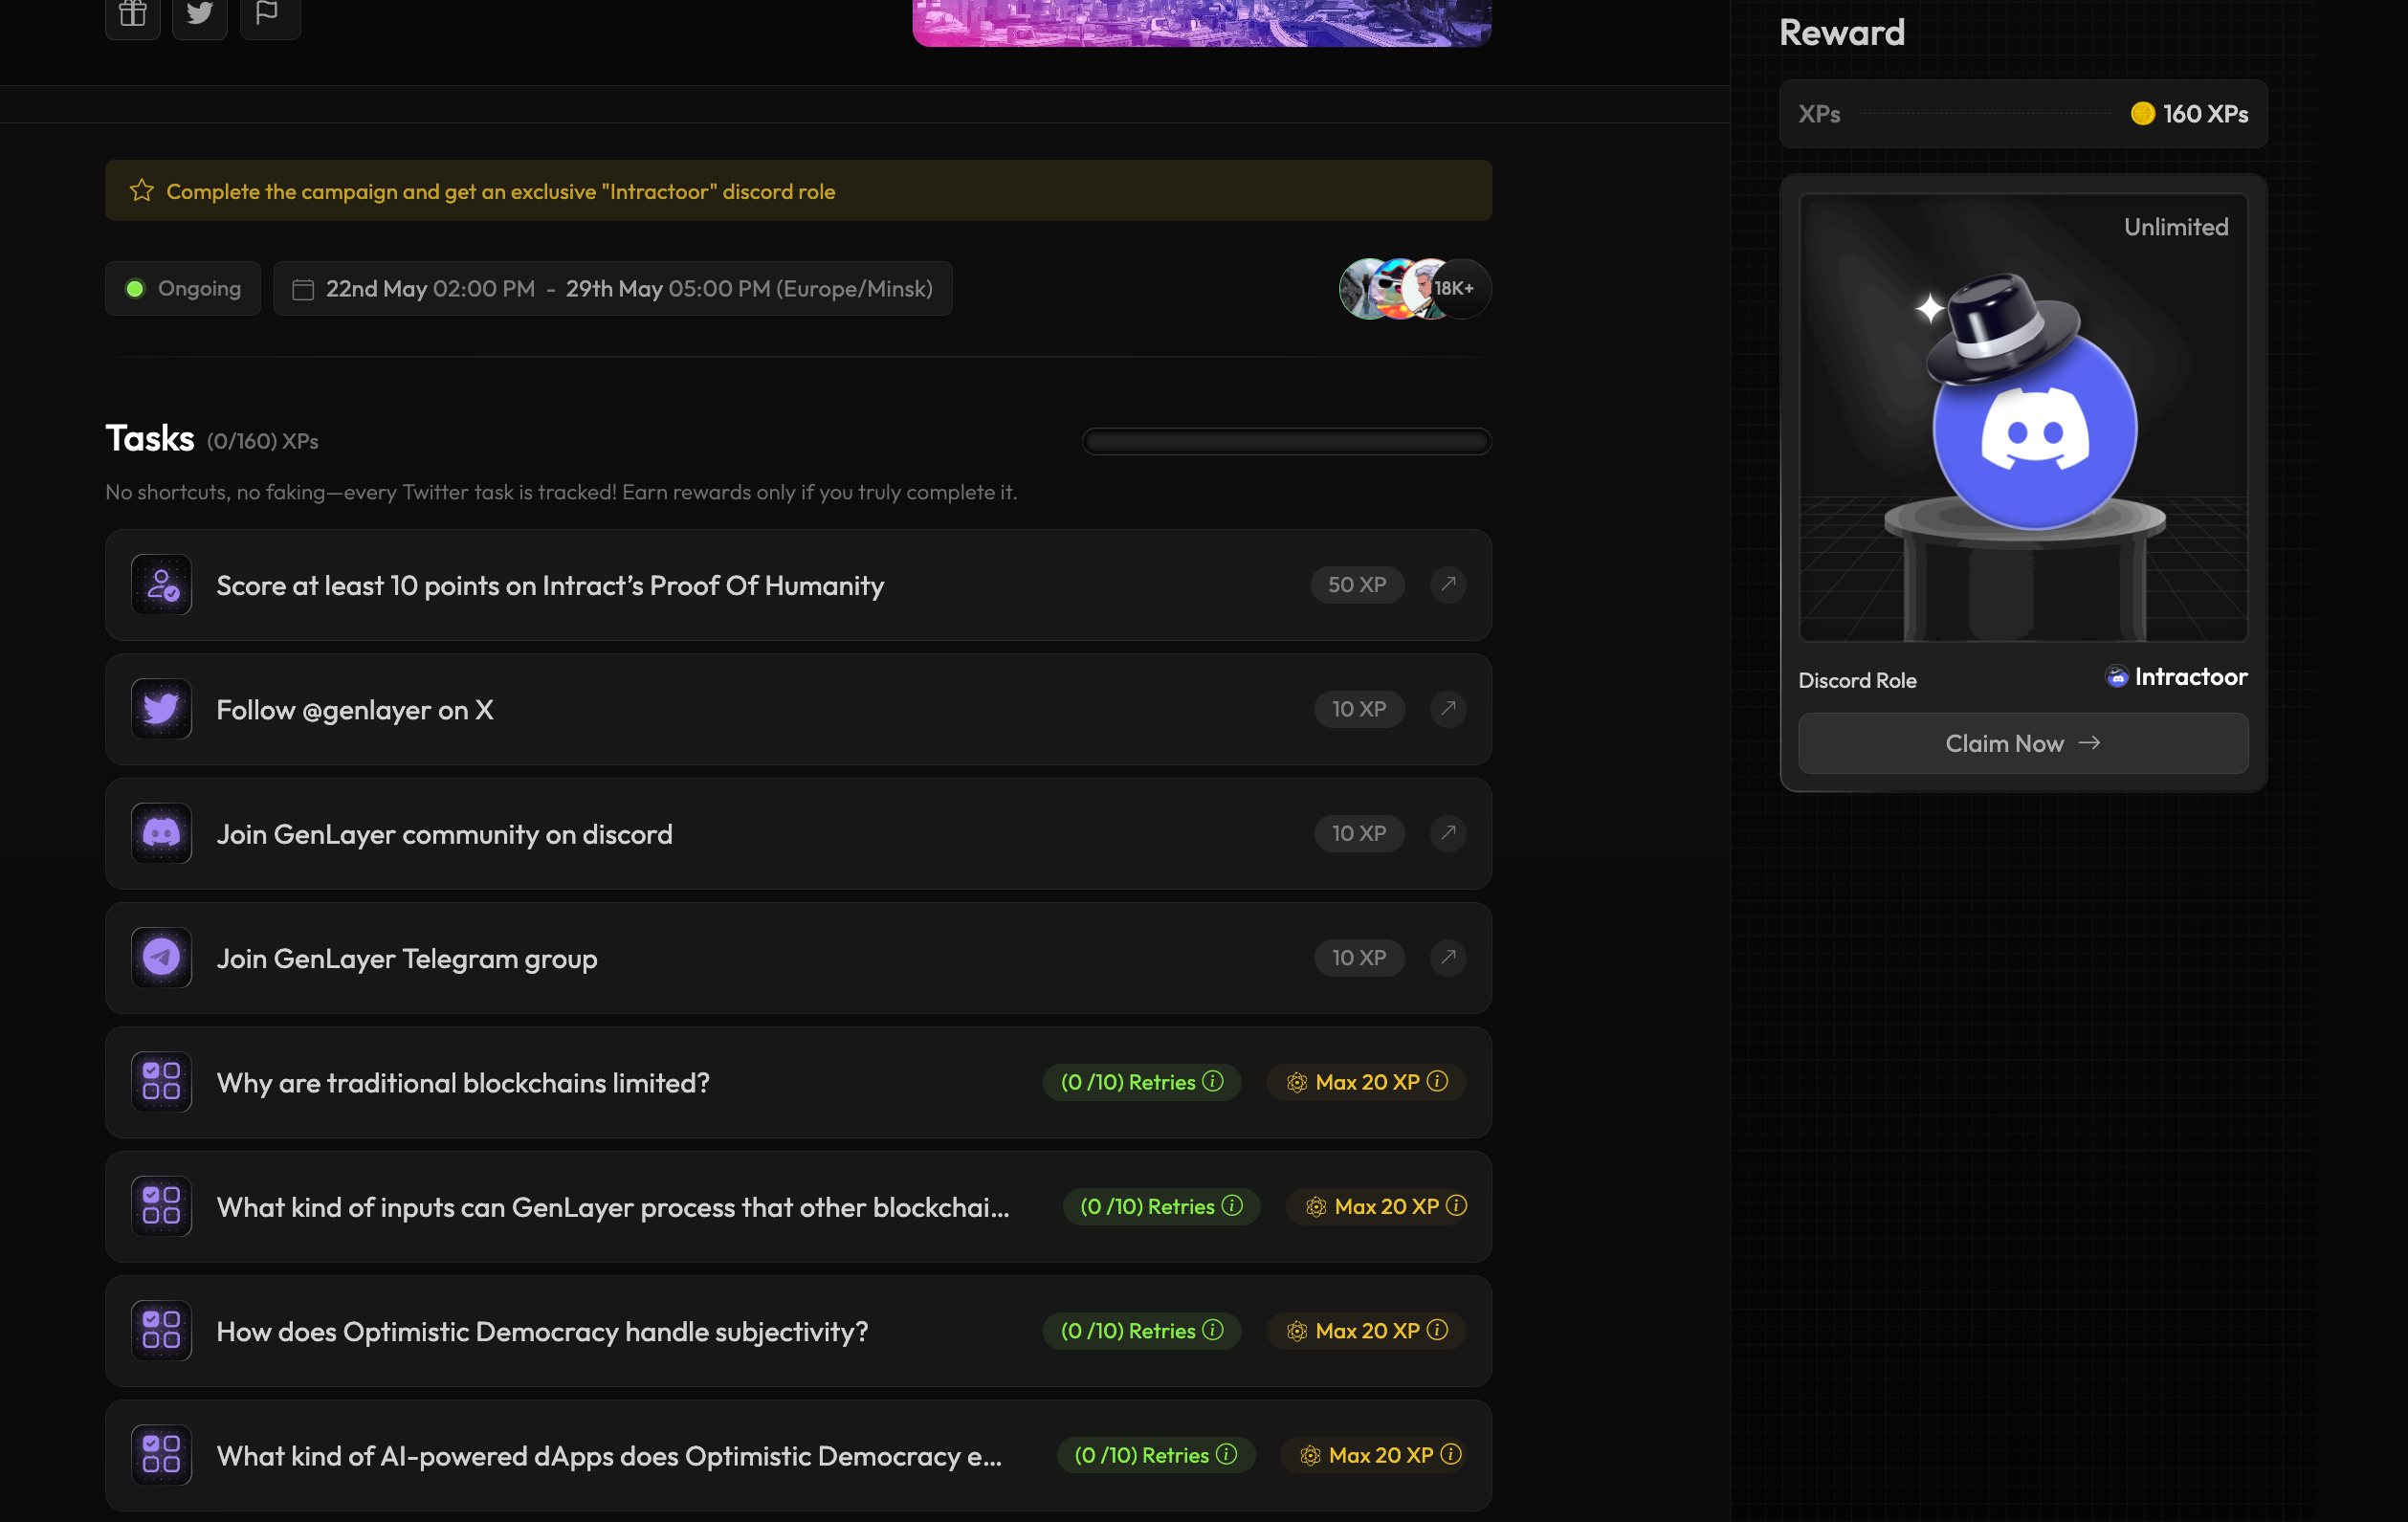Open arrow for Join discord task
This screenshot has height=1522, width=2408.
tap(1448, 833)
